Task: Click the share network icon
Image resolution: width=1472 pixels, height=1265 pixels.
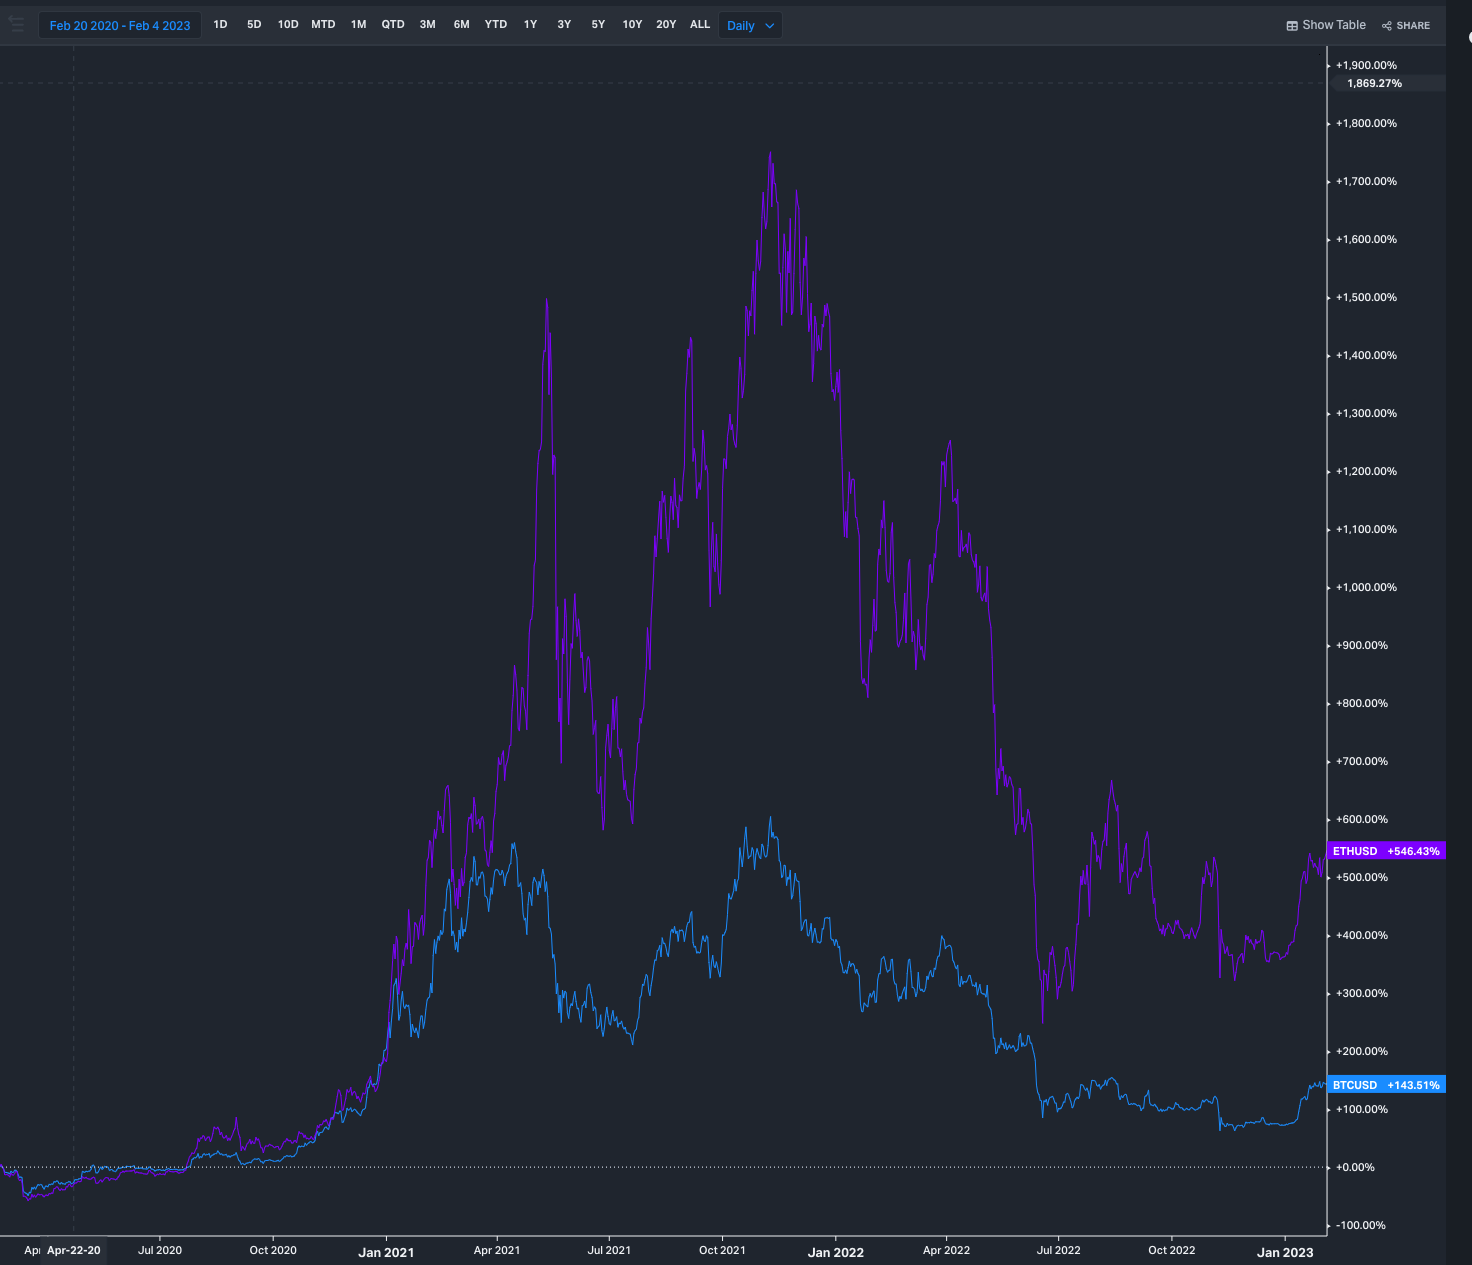Action: pos(1387,26)
